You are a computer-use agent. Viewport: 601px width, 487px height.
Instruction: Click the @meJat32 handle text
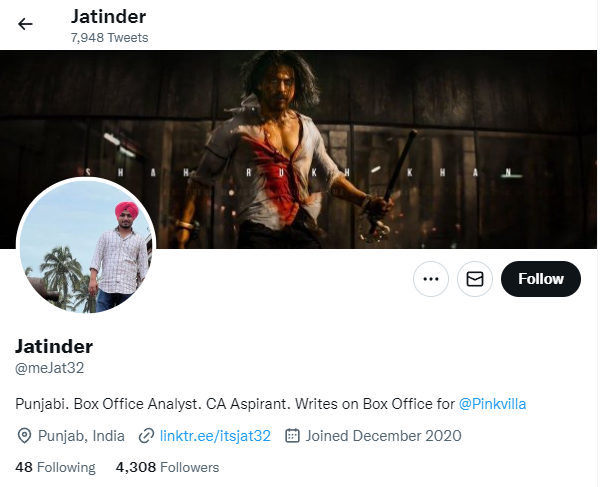pos(49,368)
